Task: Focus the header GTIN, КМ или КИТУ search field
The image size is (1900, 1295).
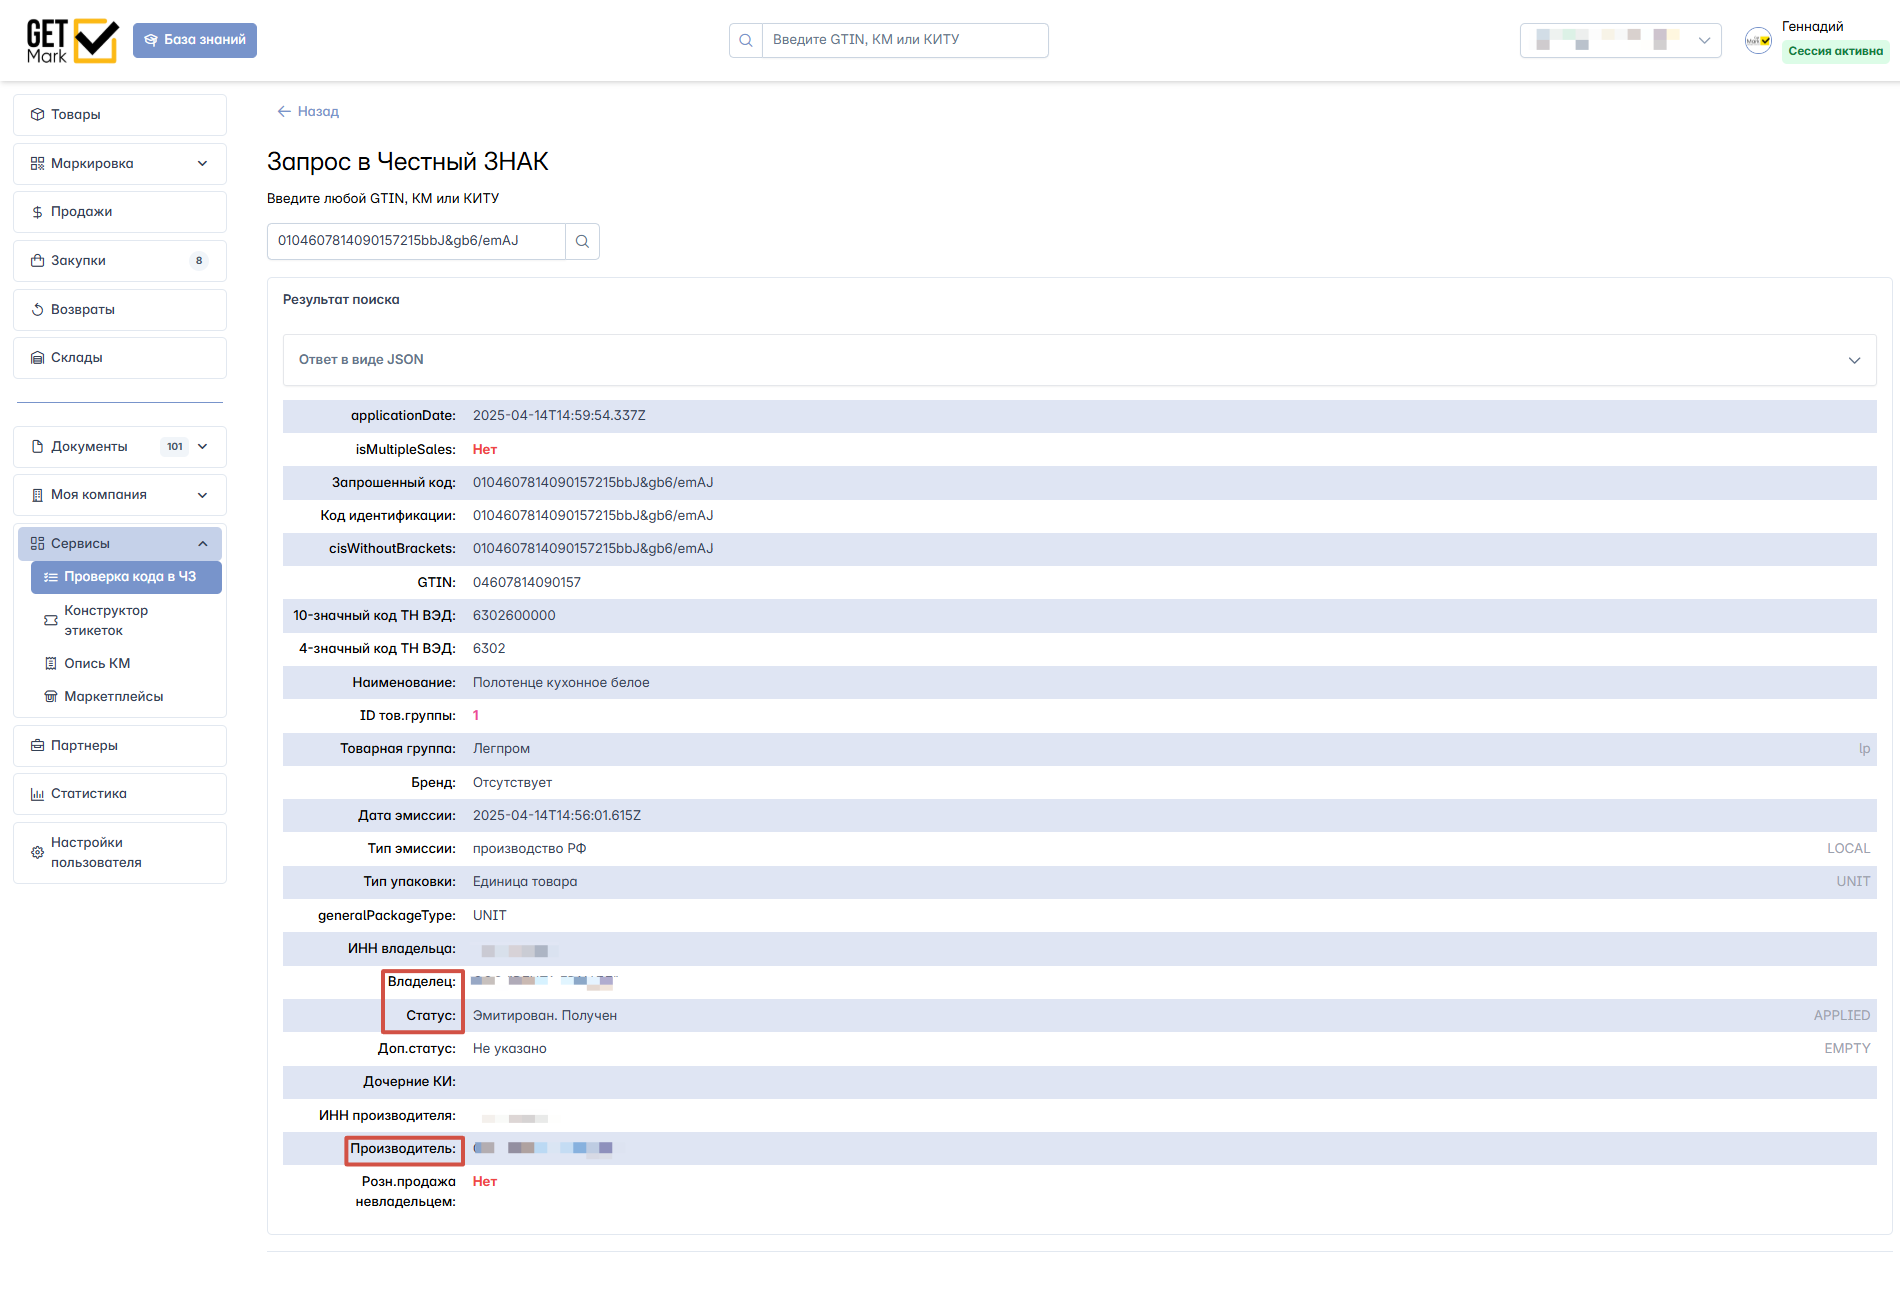Action: (905, 40)
